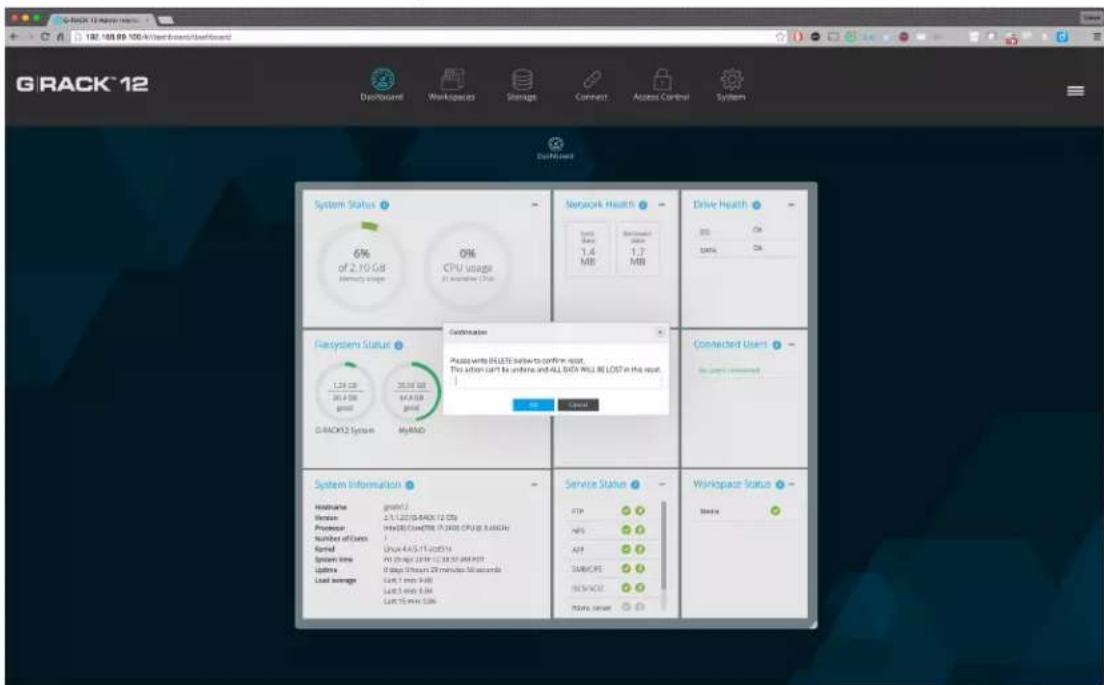This screenshot has width=1104, height=685.
Task: Select the G-RACK 12 browser tab
Action: [100, 20]
